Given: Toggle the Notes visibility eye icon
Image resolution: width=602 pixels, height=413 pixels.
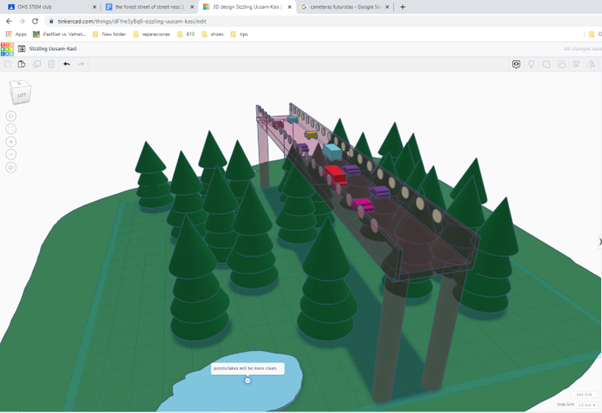Looking at the screenshot, I should point(516,64).
